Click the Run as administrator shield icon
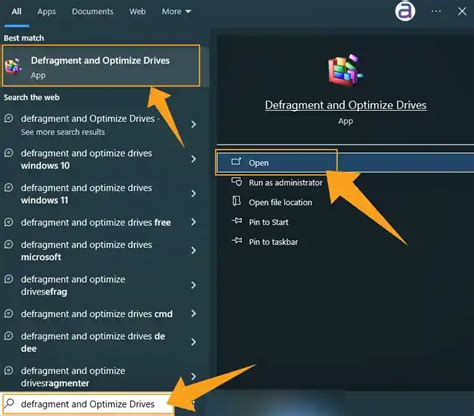Image resolution: width=474 pixels, height=416 pixels. (x=237, y=182)
